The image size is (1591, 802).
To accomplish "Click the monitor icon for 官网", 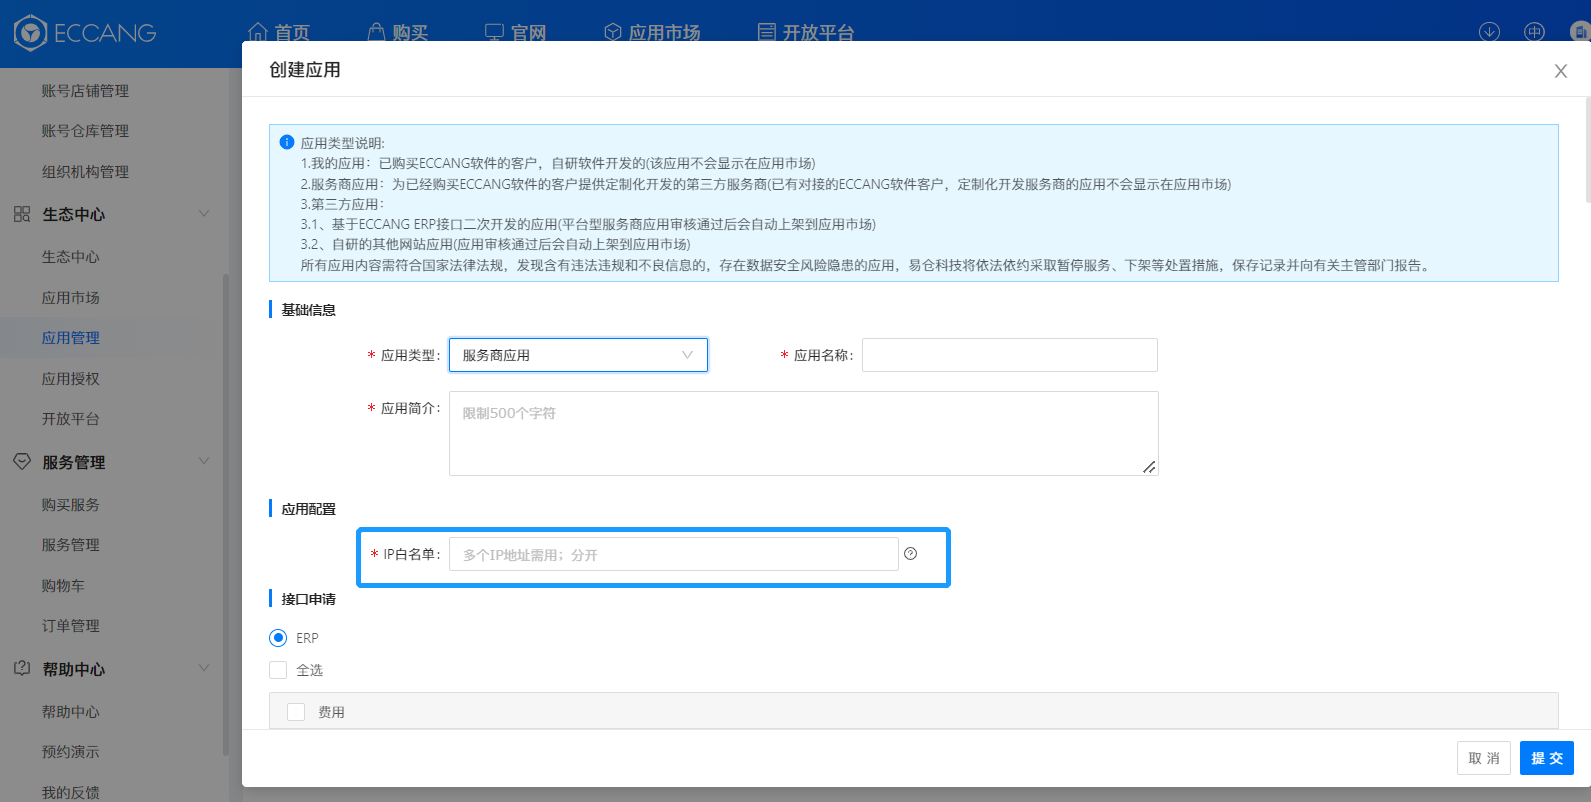I will 494,32.
